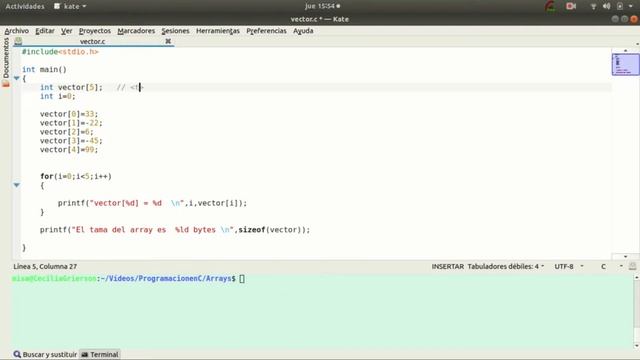Click the screen recorder camera icon
640x360 pixels.
[571, 6]
